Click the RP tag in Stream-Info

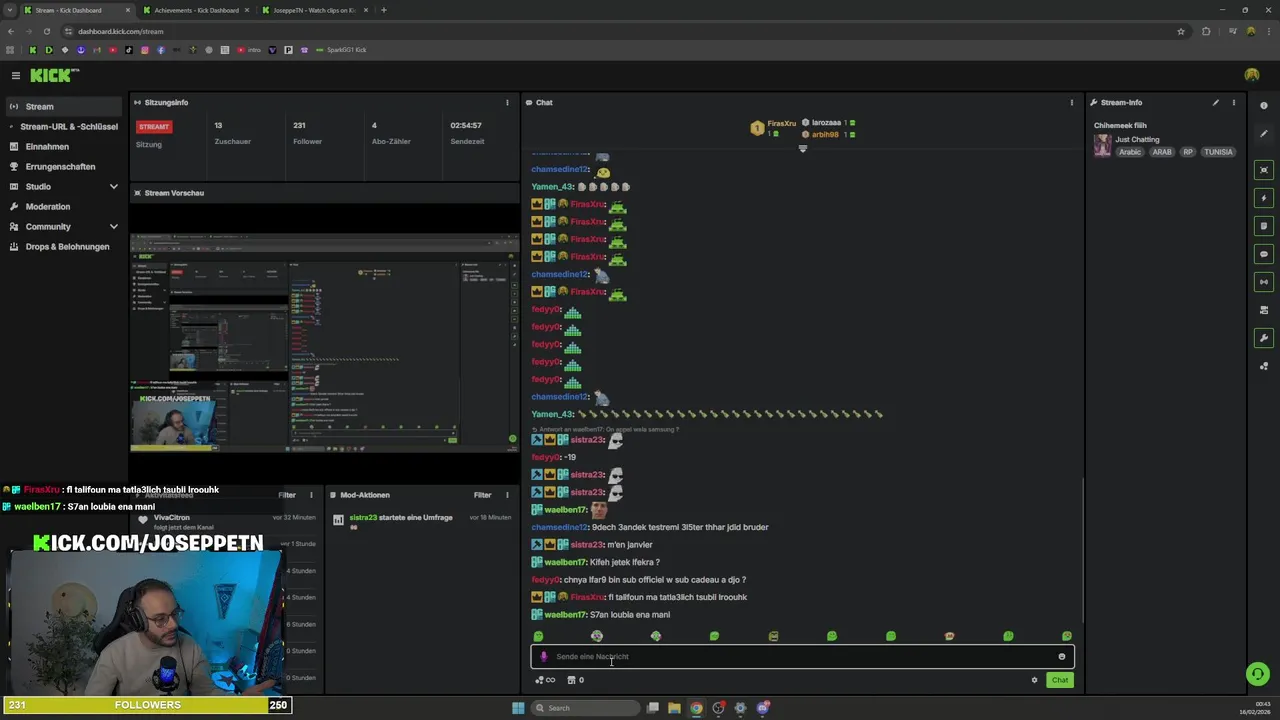point(1188,152)
